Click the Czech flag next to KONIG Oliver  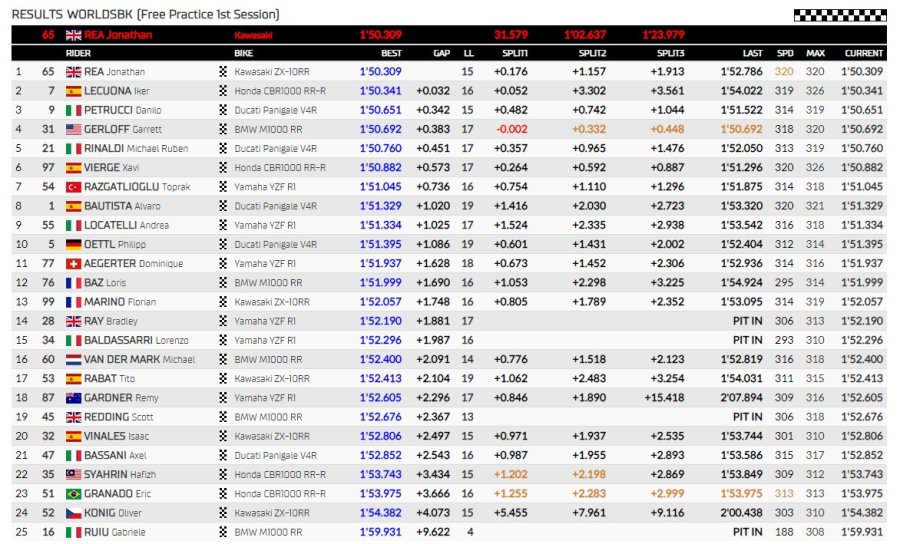pos(73,513)
